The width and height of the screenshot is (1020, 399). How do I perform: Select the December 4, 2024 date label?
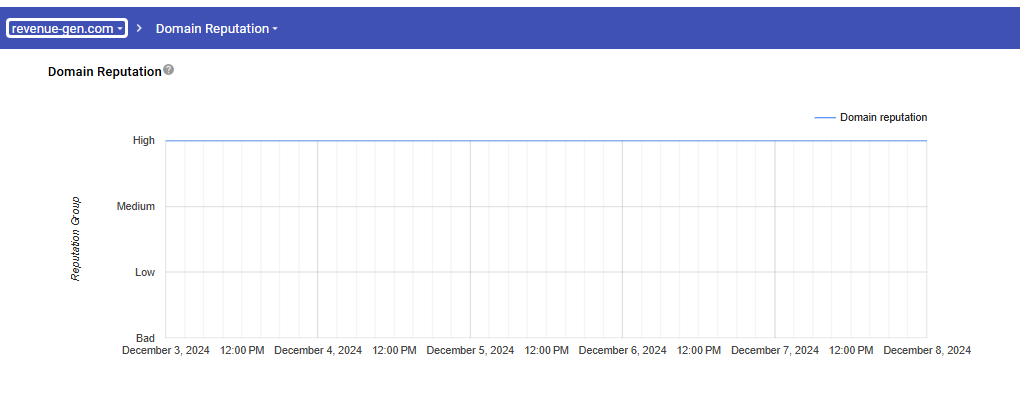point(318,350)
